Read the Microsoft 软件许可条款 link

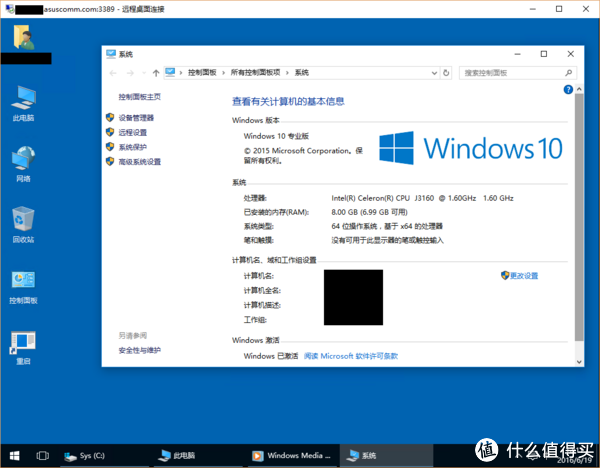[351, 356]
